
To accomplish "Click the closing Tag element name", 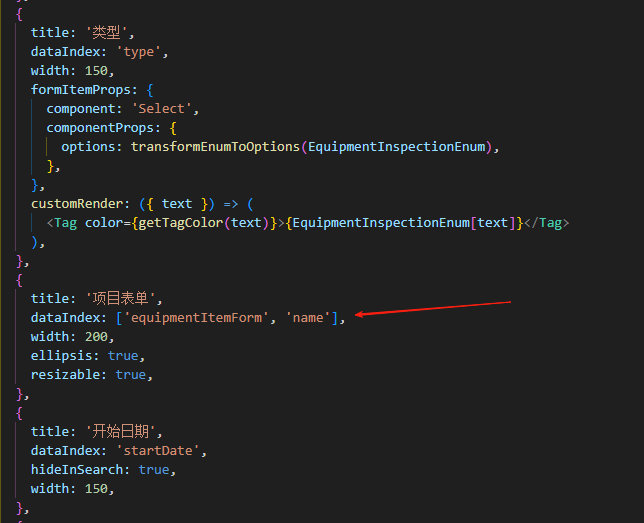I will pyautogui.click(x=550, y=223).
